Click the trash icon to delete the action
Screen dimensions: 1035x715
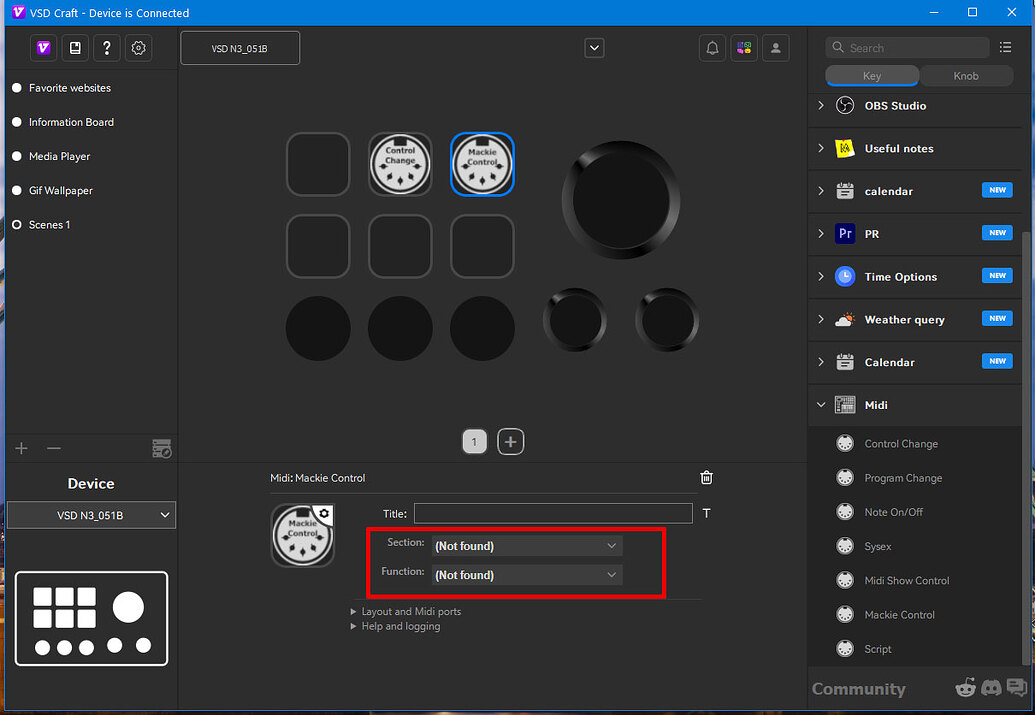click(x=707, y=478)
